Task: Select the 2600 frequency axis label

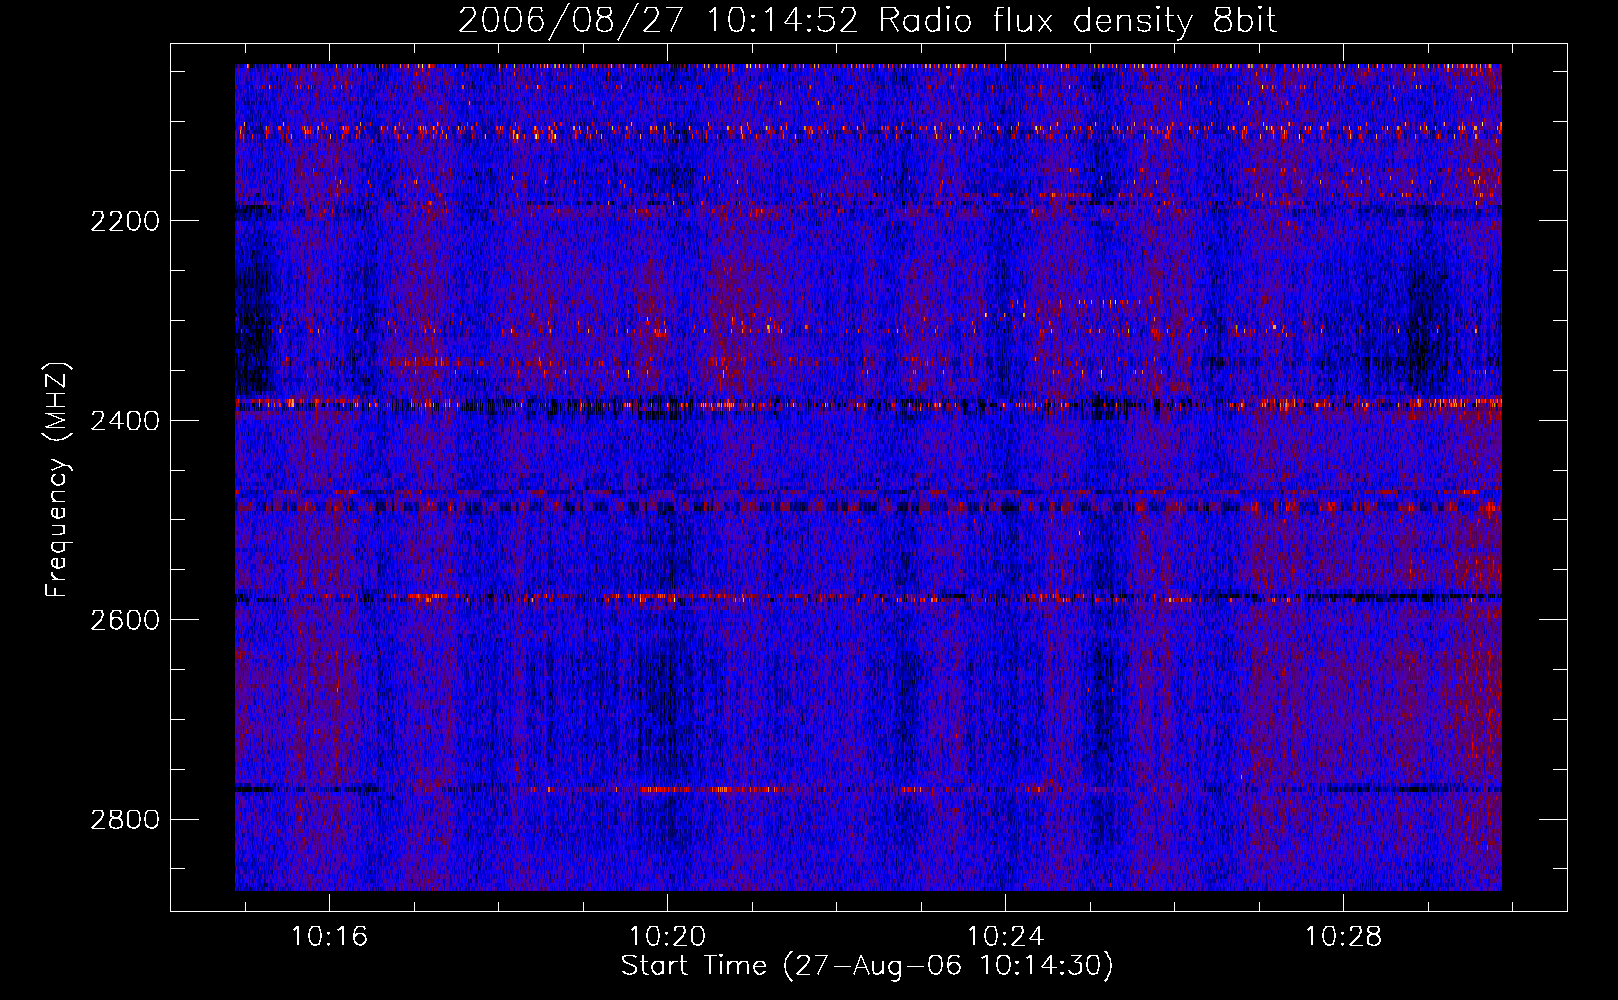Action: (124, 620)
